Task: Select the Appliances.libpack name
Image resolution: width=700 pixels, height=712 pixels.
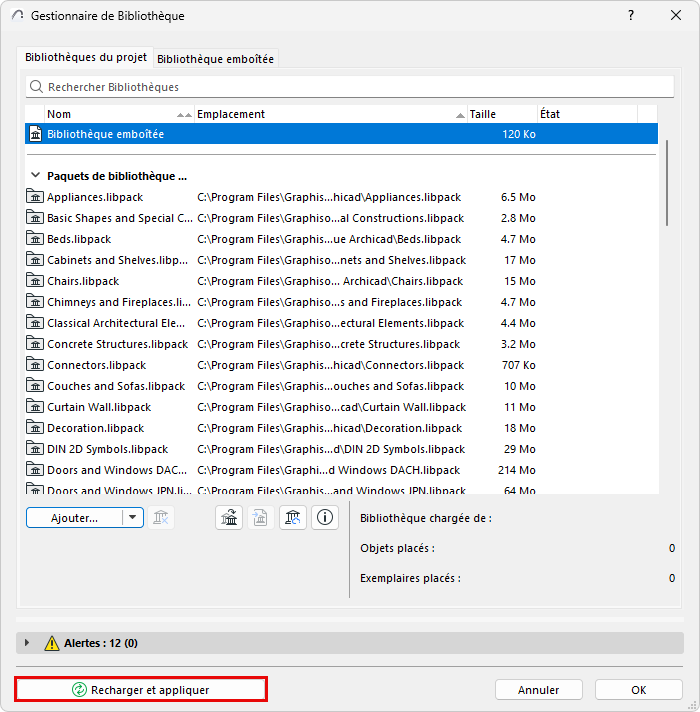Action: point(95,197)
